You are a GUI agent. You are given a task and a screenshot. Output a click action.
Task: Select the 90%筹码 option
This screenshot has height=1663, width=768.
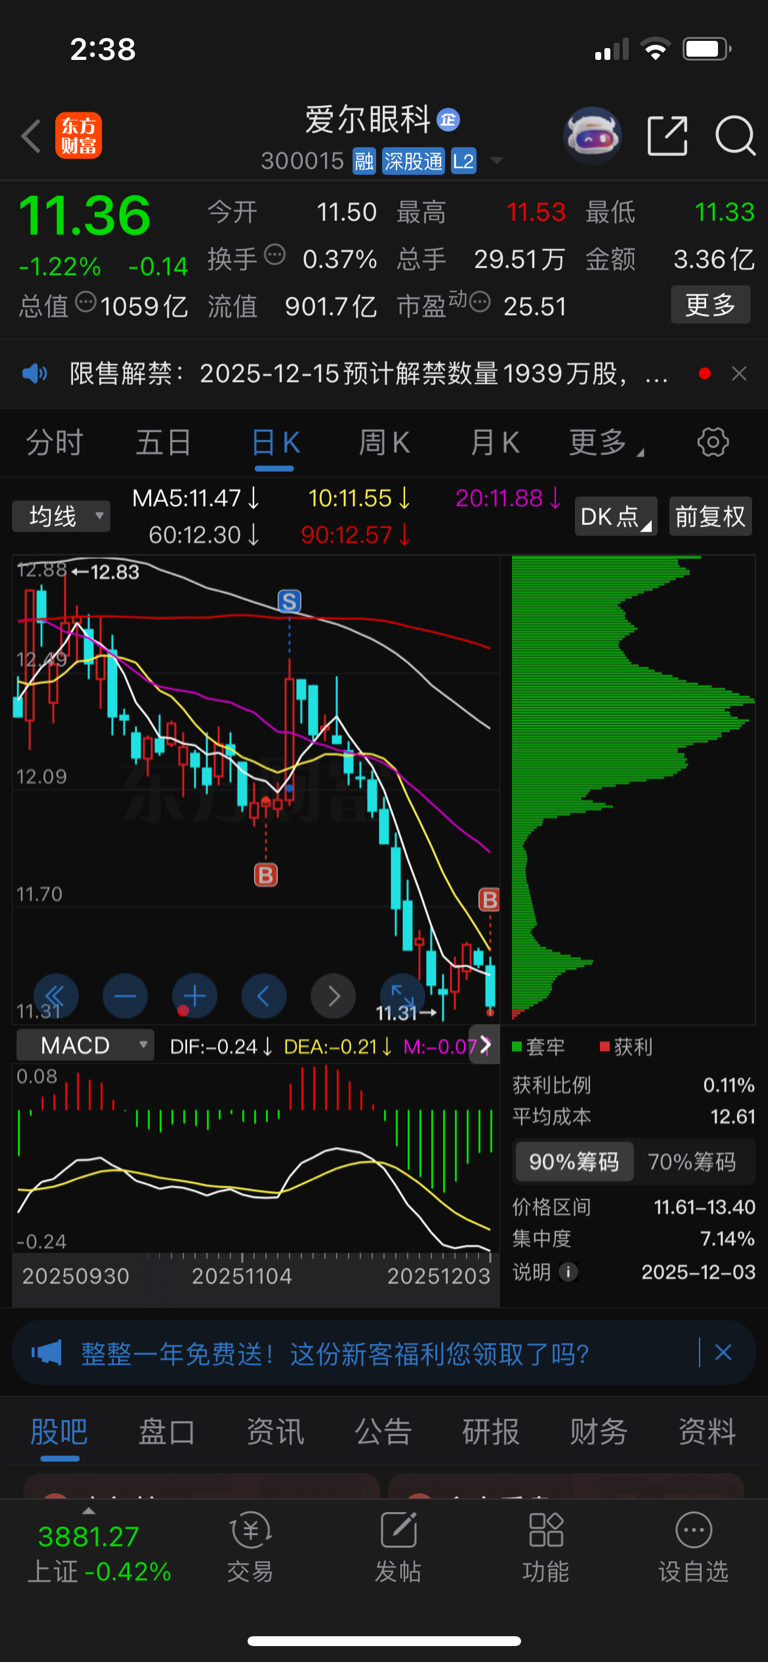(x=574, y=1162)
